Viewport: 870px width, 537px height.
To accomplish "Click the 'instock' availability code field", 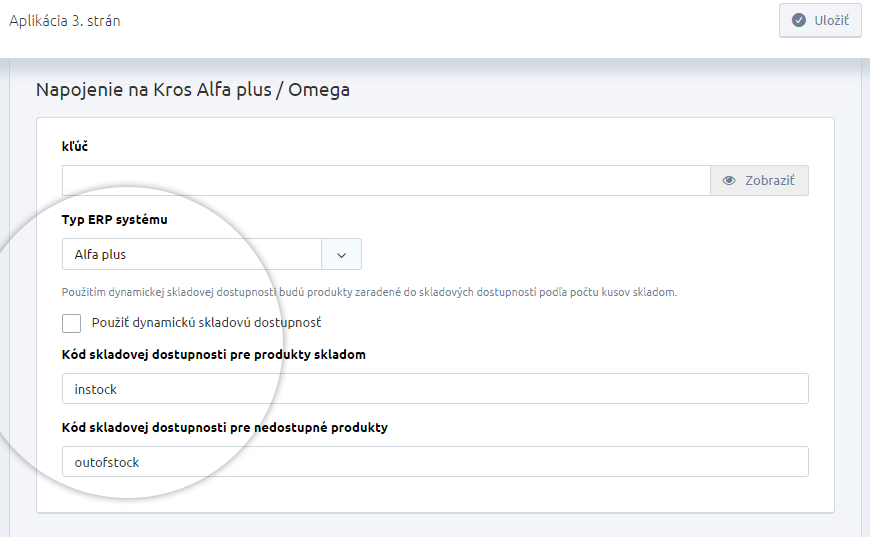I will click(x=435, y=389).
